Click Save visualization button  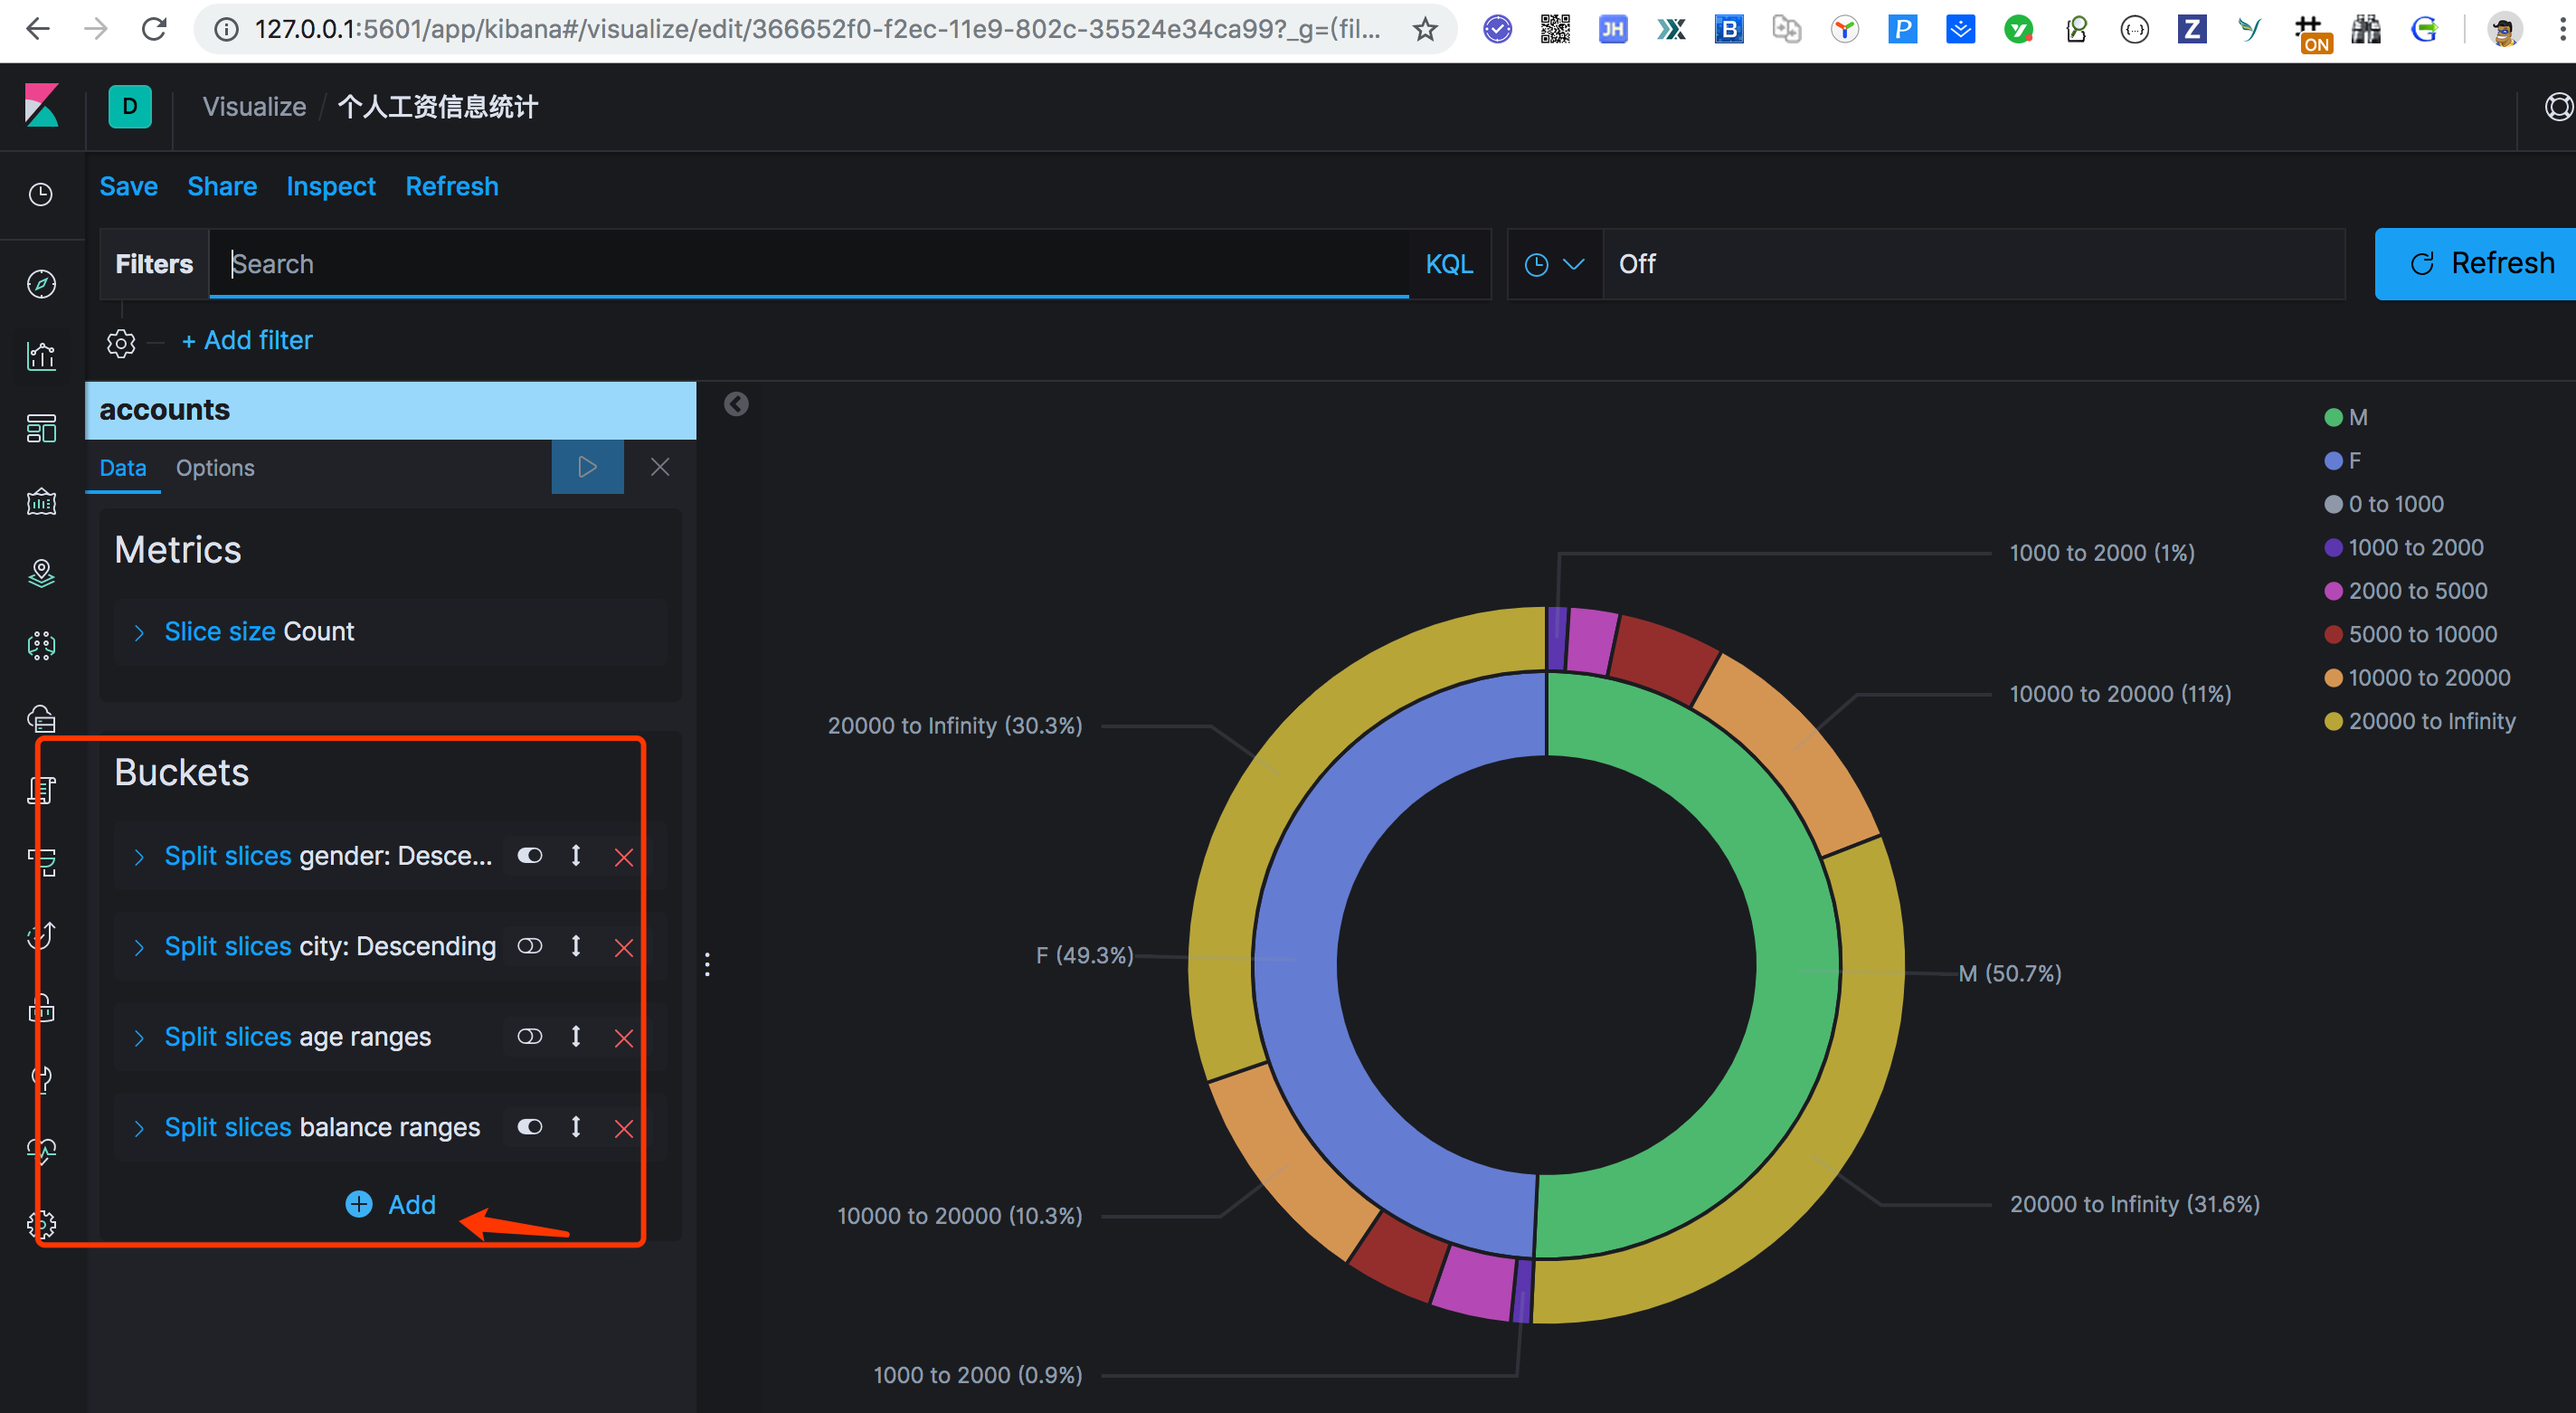point(128,186)
